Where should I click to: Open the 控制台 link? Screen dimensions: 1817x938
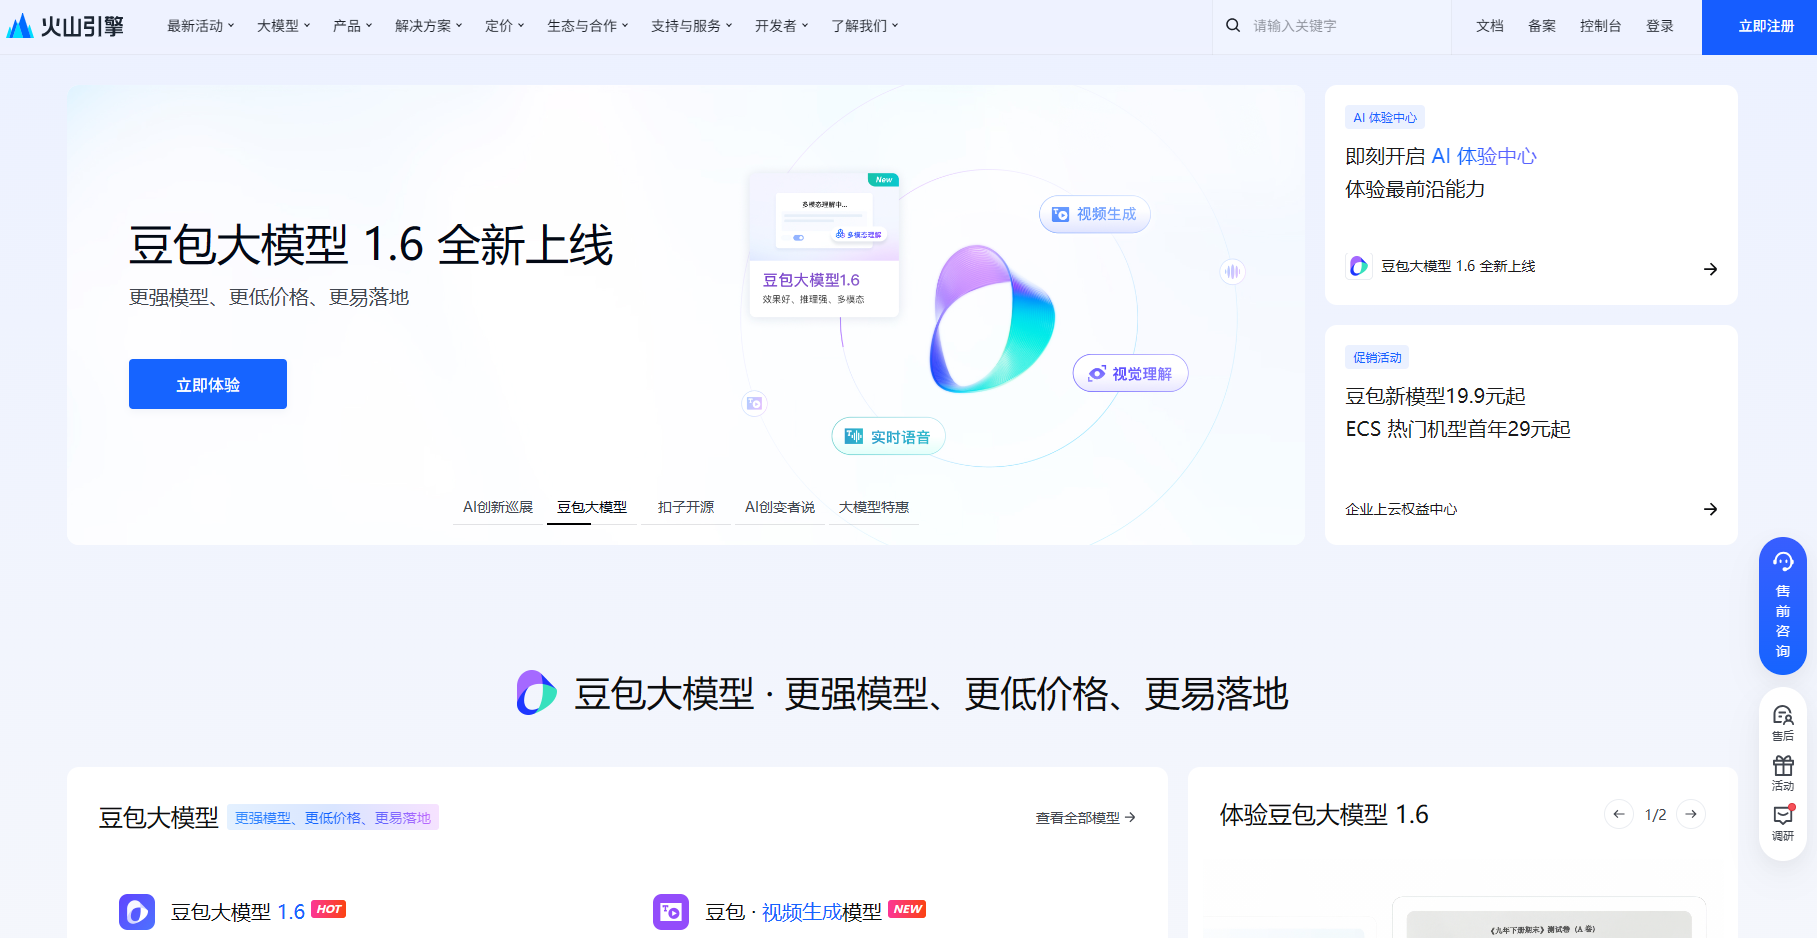click(x=1601, y=26)
